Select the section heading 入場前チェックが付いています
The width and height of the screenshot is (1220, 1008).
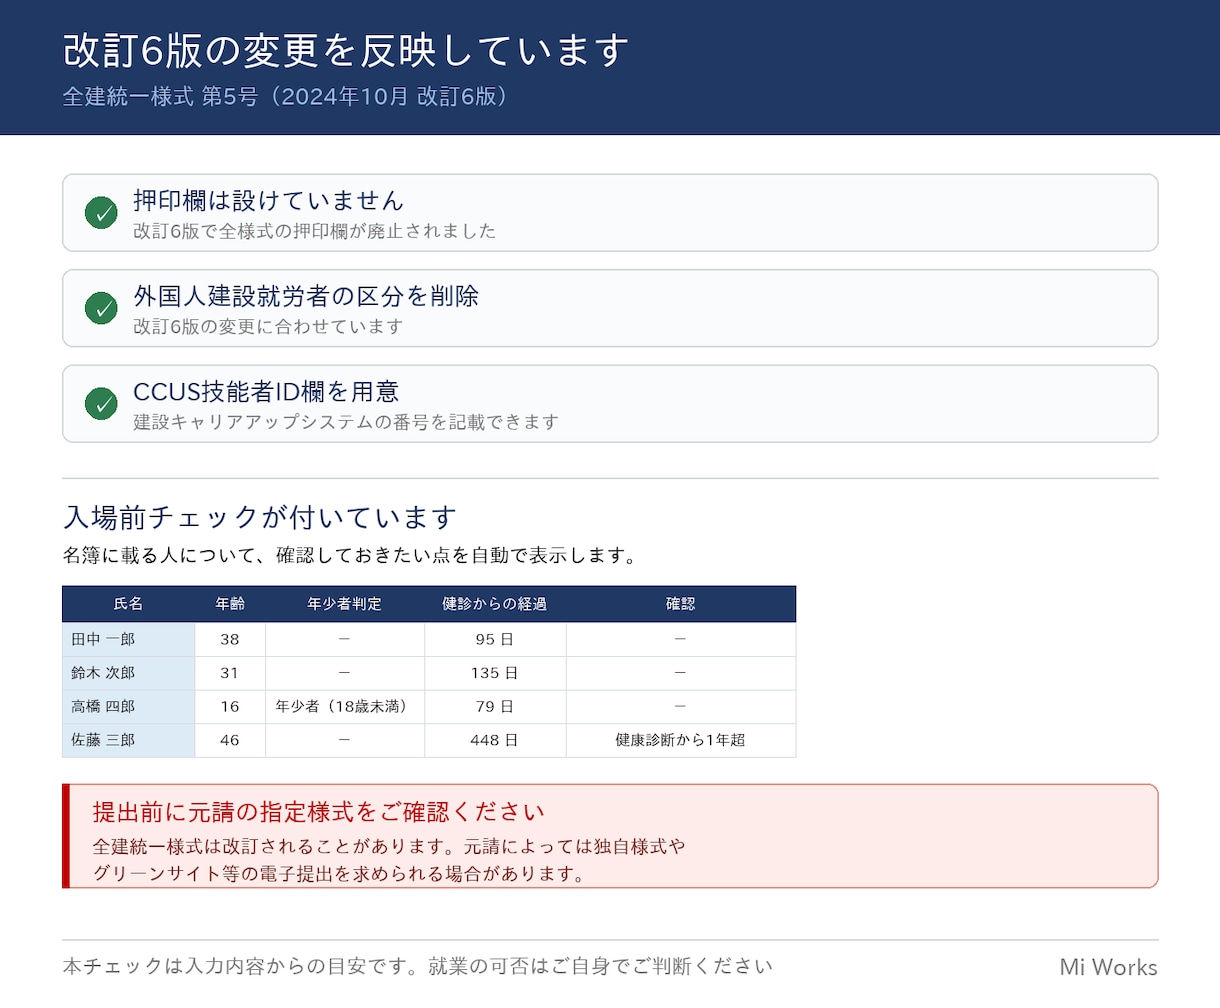click(x=260, y=517)
